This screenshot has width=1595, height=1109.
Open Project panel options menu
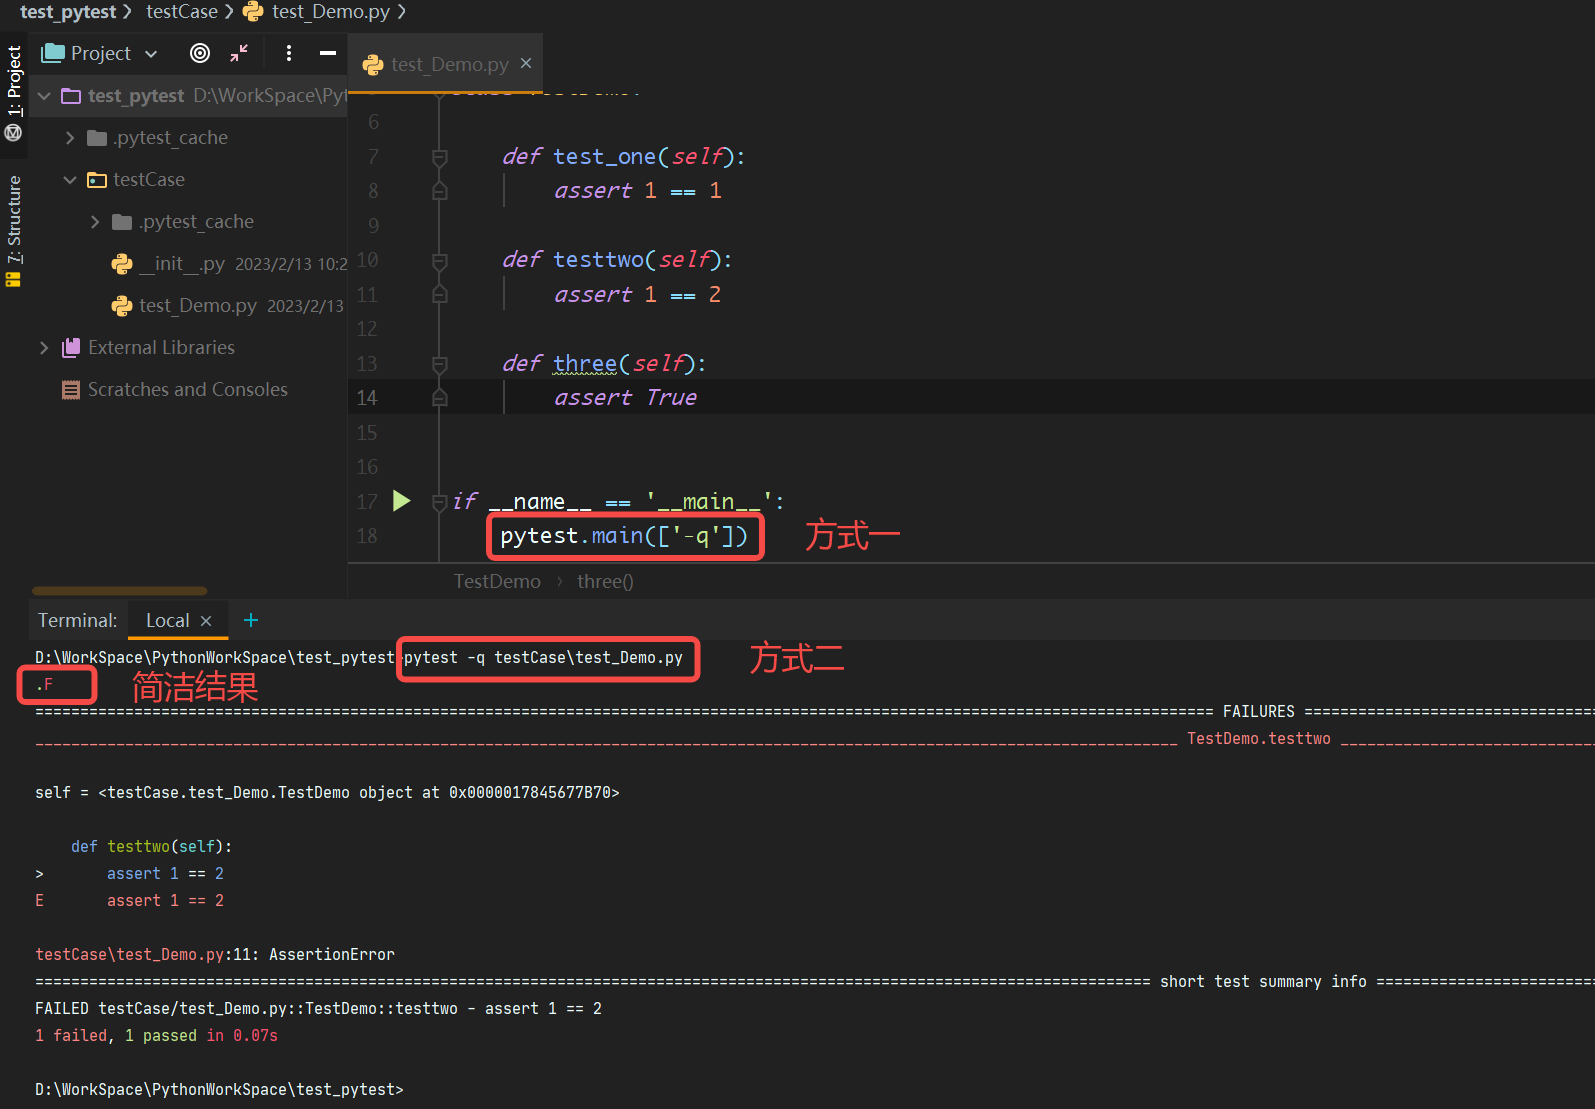pyautogui.click(x=289, y=53)
